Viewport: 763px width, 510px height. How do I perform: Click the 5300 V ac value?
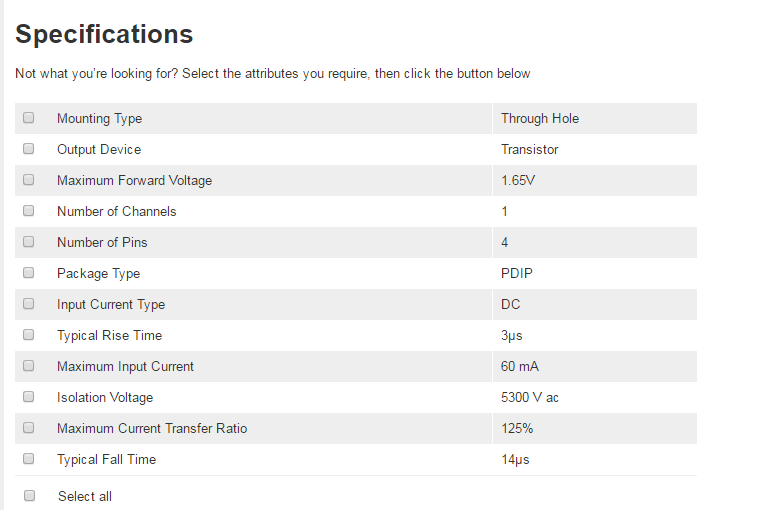tap(529, 398)
